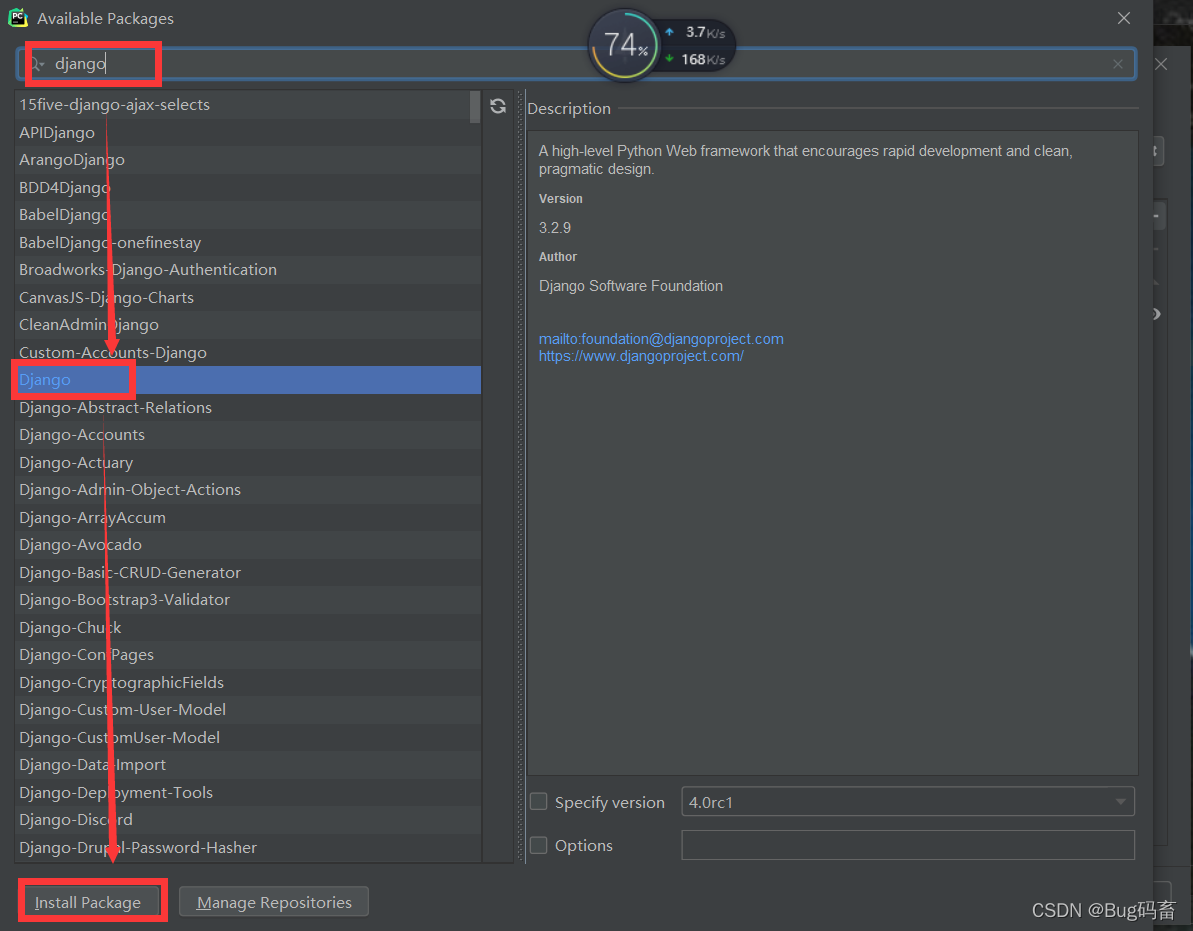Select the Django-Deployment-Tools package
1193x931 pixels.
pyautogui.click(x=247, y=793)
